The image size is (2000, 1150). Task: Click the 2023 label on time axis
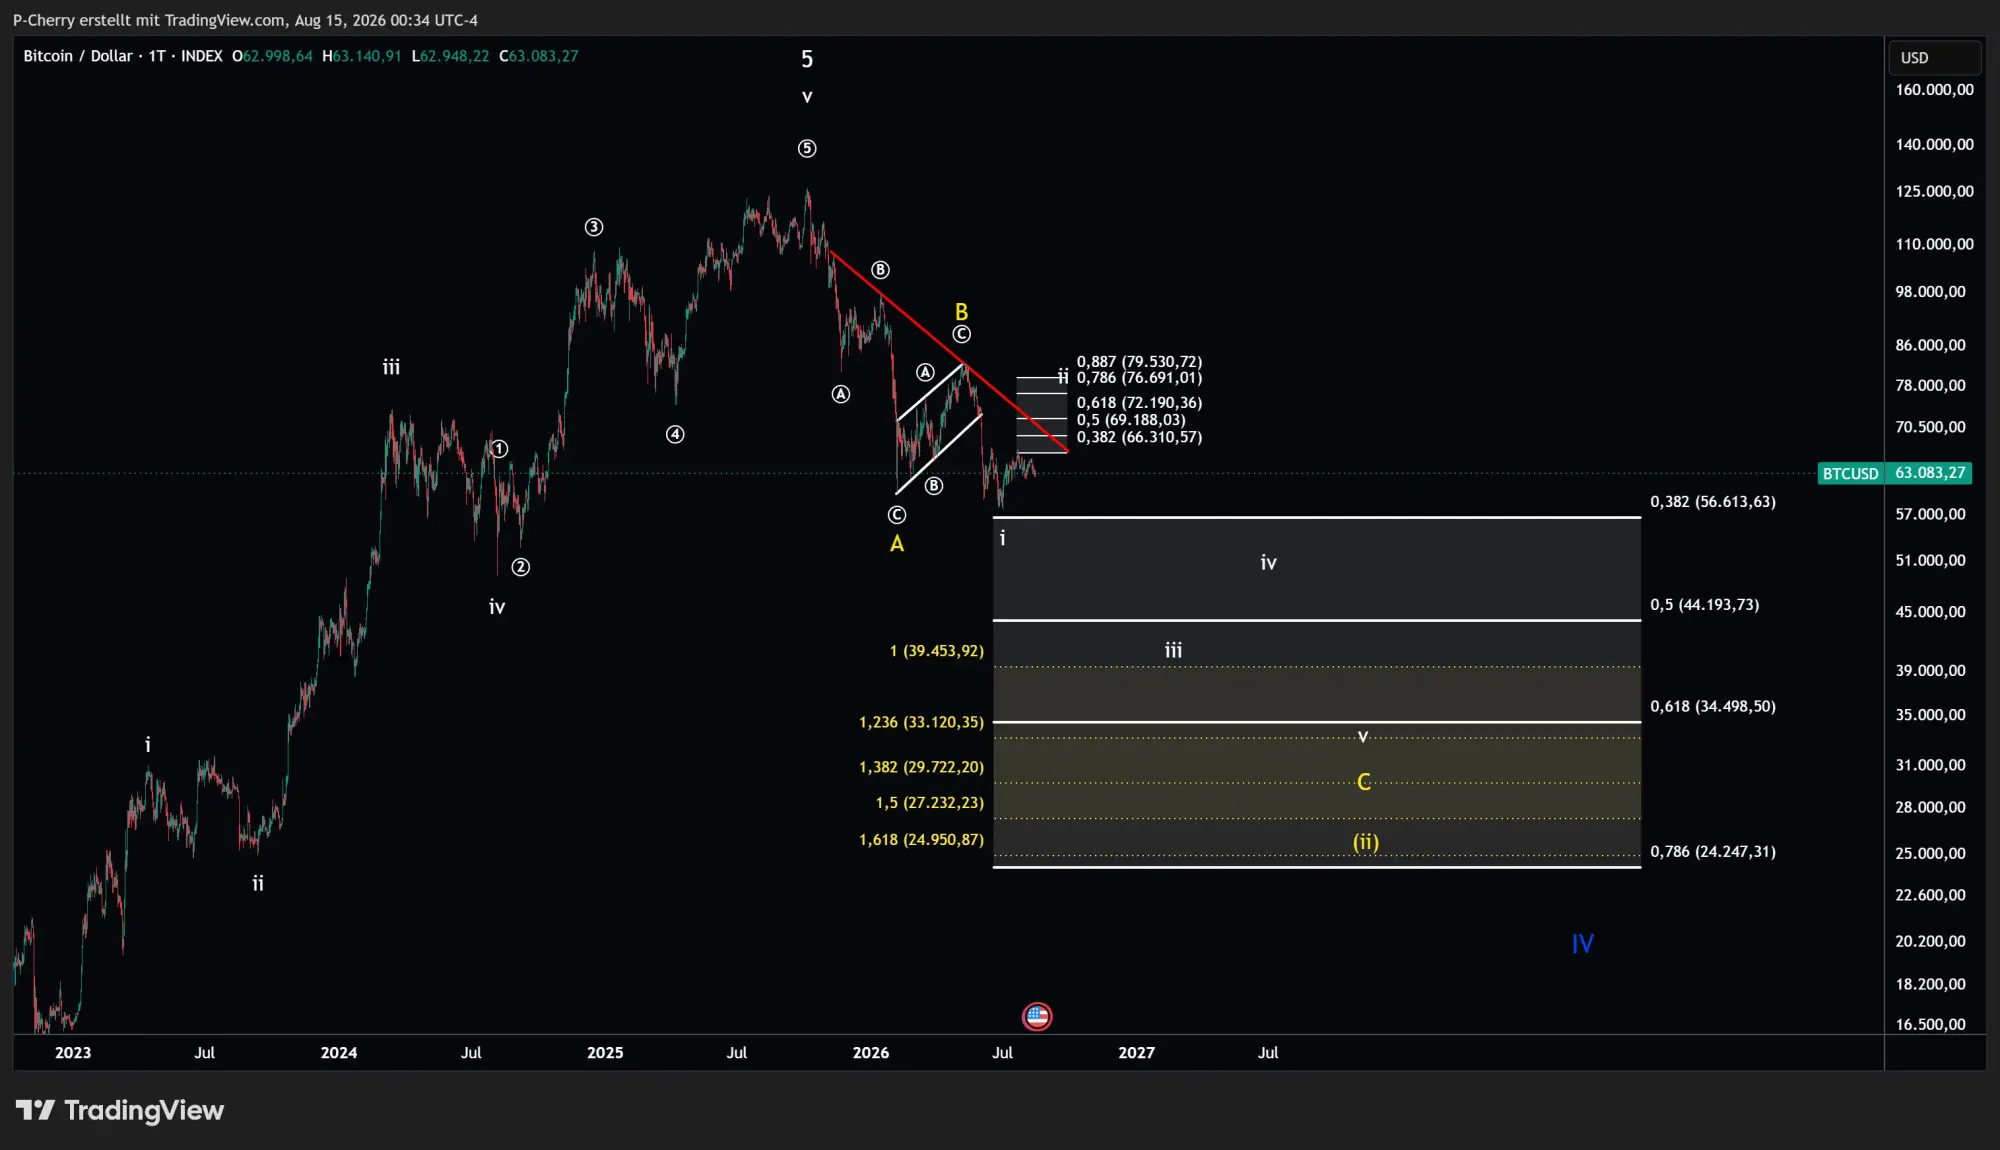pos(73,1053)
